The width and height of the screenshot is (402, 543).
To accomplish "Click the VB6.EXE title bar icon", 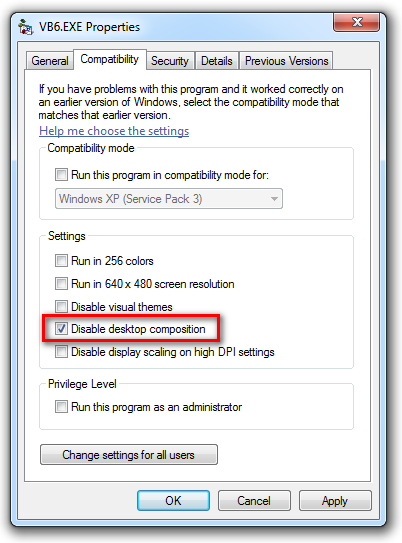I will [x=26, y=27].
